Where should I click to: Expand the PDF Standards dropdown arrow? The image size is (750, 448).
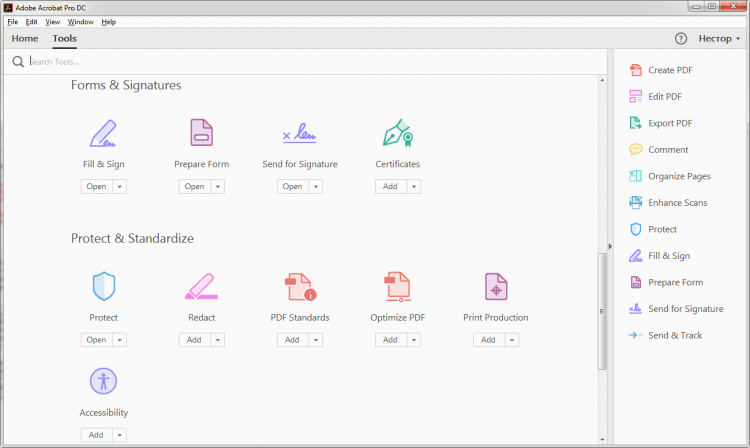[316, 340]
